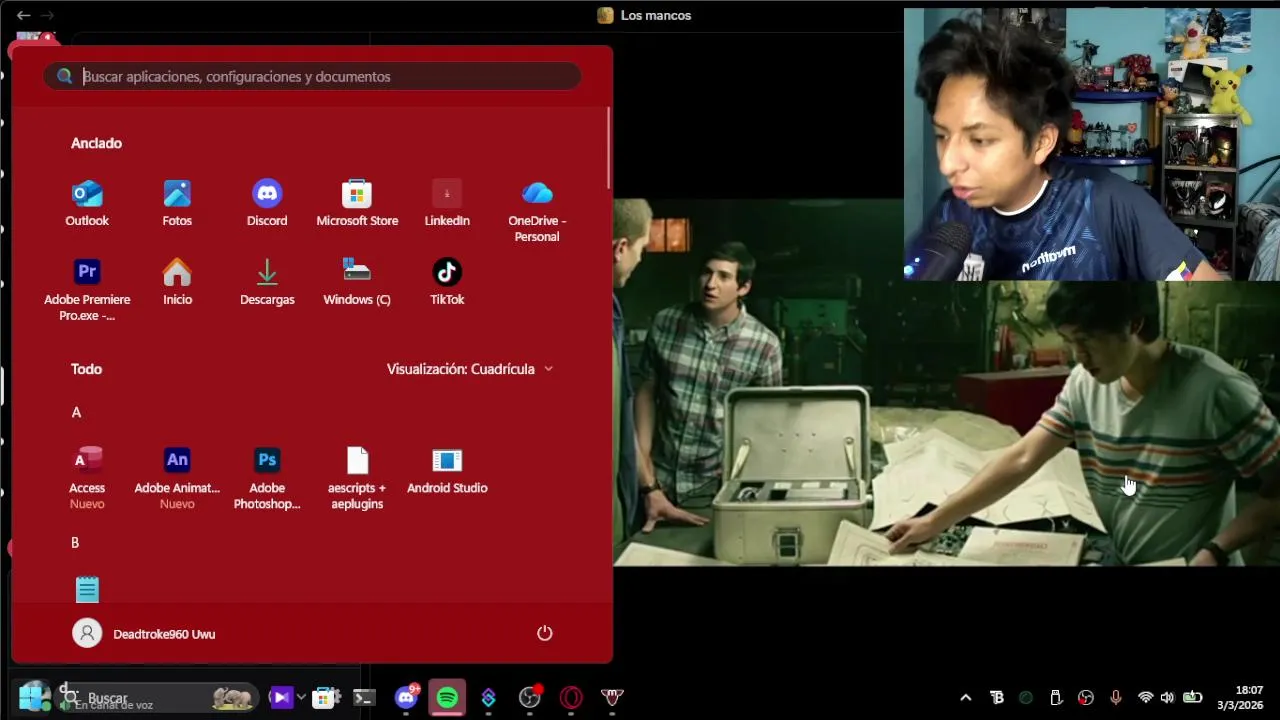Expand the Visualización: Cuadrícula dropdown
The width and height of the screenshot is (1280, 720).
(470, 369)
